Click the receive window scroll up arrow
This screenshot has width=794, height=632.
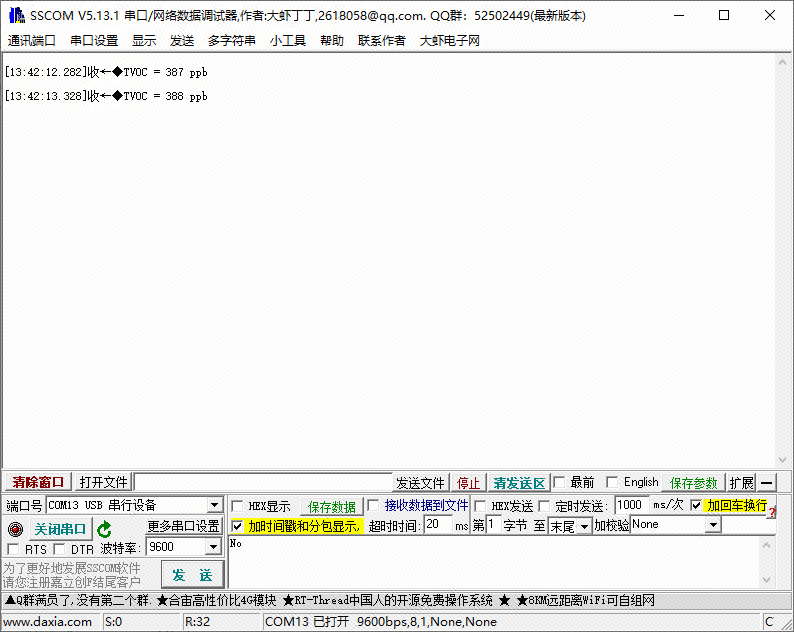pyautogui.click(x=782, y=62)
